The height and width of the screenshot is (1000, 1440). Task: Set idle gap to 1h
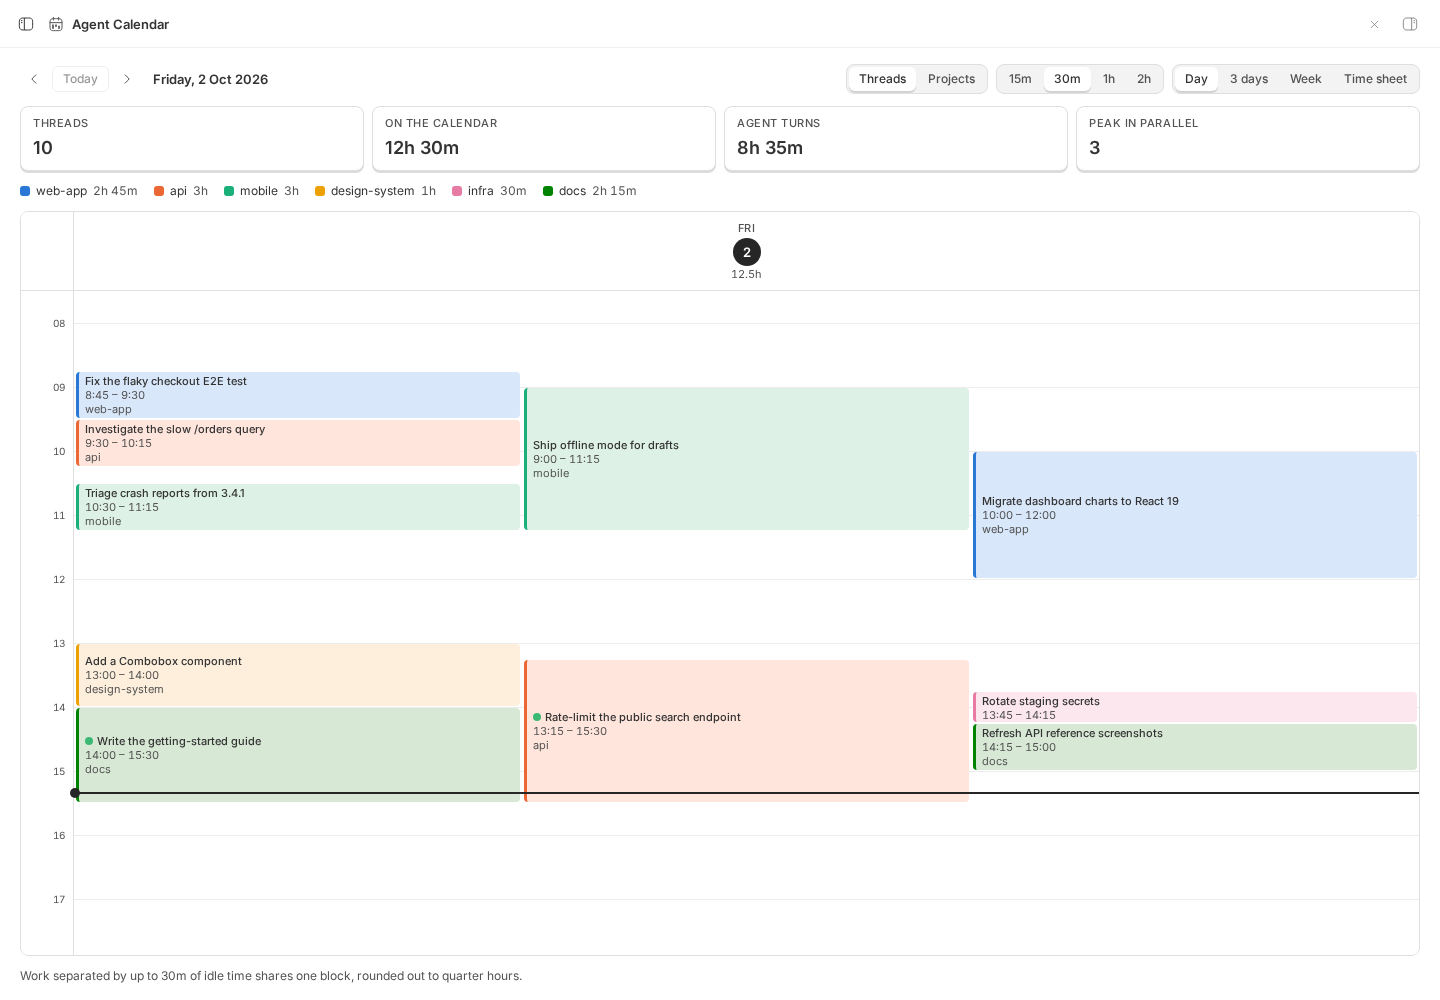point(1109,79)
